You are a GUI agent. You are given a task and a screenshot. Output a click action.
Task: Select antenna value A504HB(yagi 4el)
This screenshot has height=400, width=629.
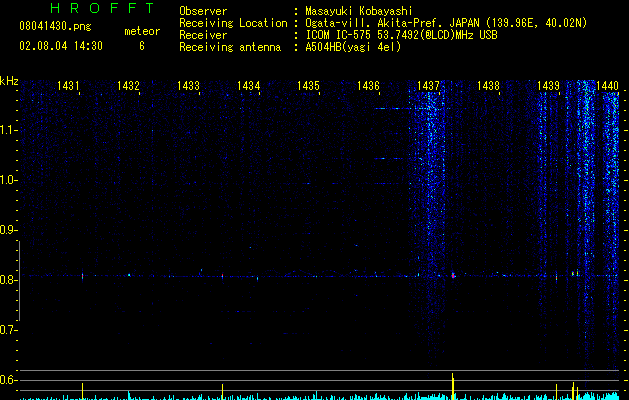point(353,47)
